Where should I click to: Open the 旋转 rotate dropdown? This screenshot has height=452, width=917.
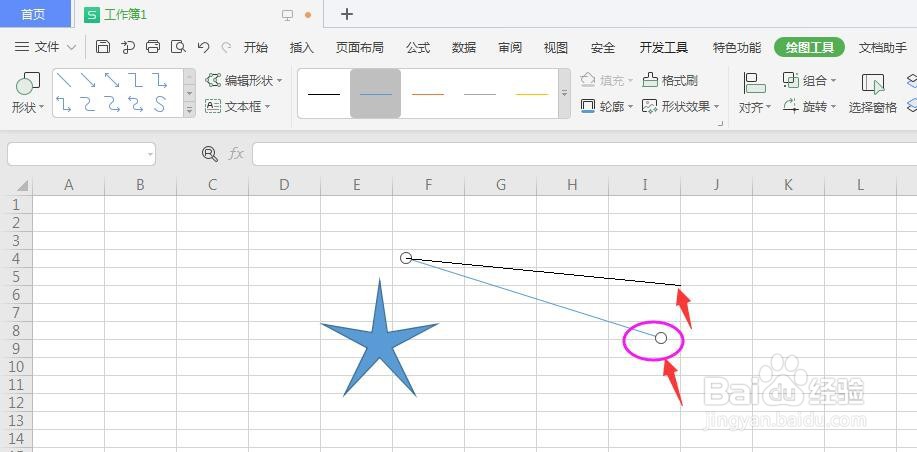pos(833,107)
